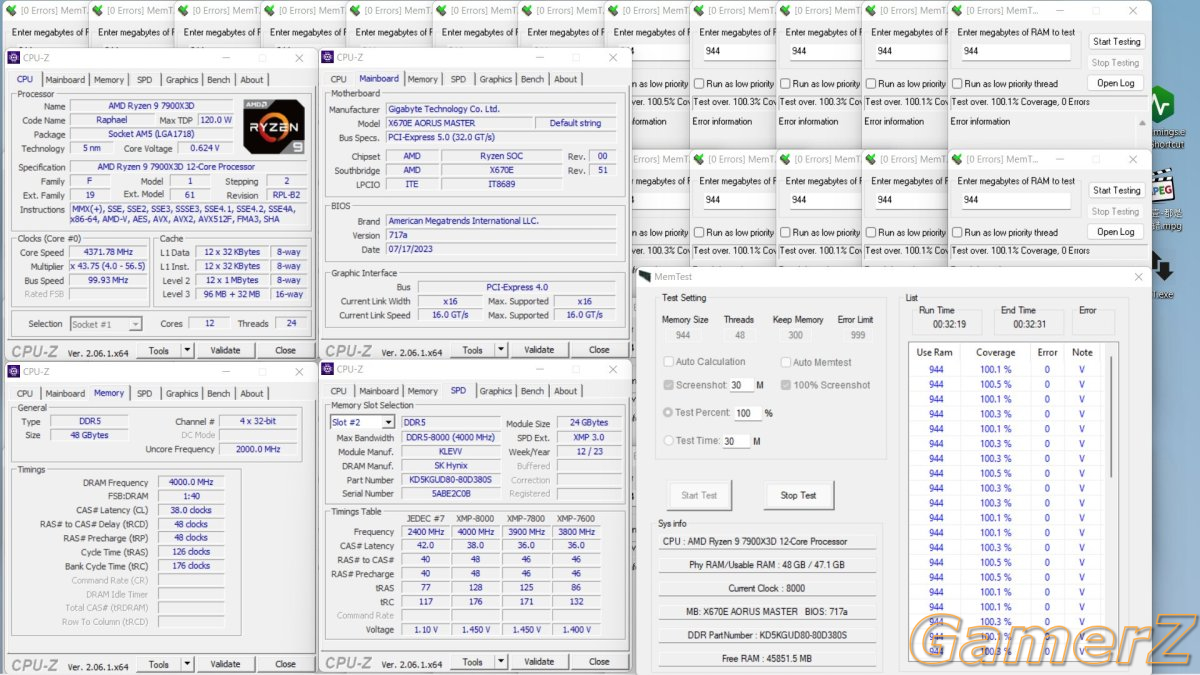Click the MemTest app icon in the main MemTest title bar
The width and height of the screenshot is (1200, 675).
[646, 277]
